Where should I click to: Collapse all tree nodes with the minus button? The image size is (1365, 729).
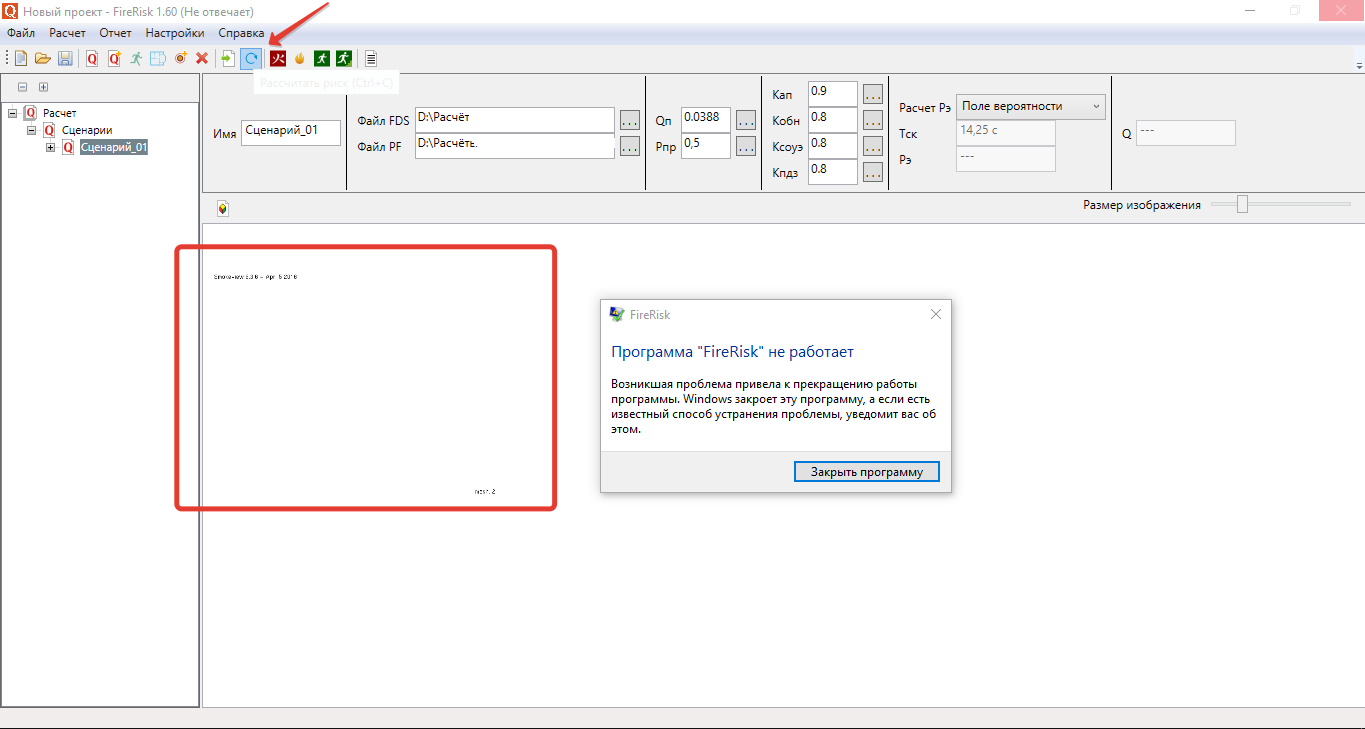click(23, 87)
